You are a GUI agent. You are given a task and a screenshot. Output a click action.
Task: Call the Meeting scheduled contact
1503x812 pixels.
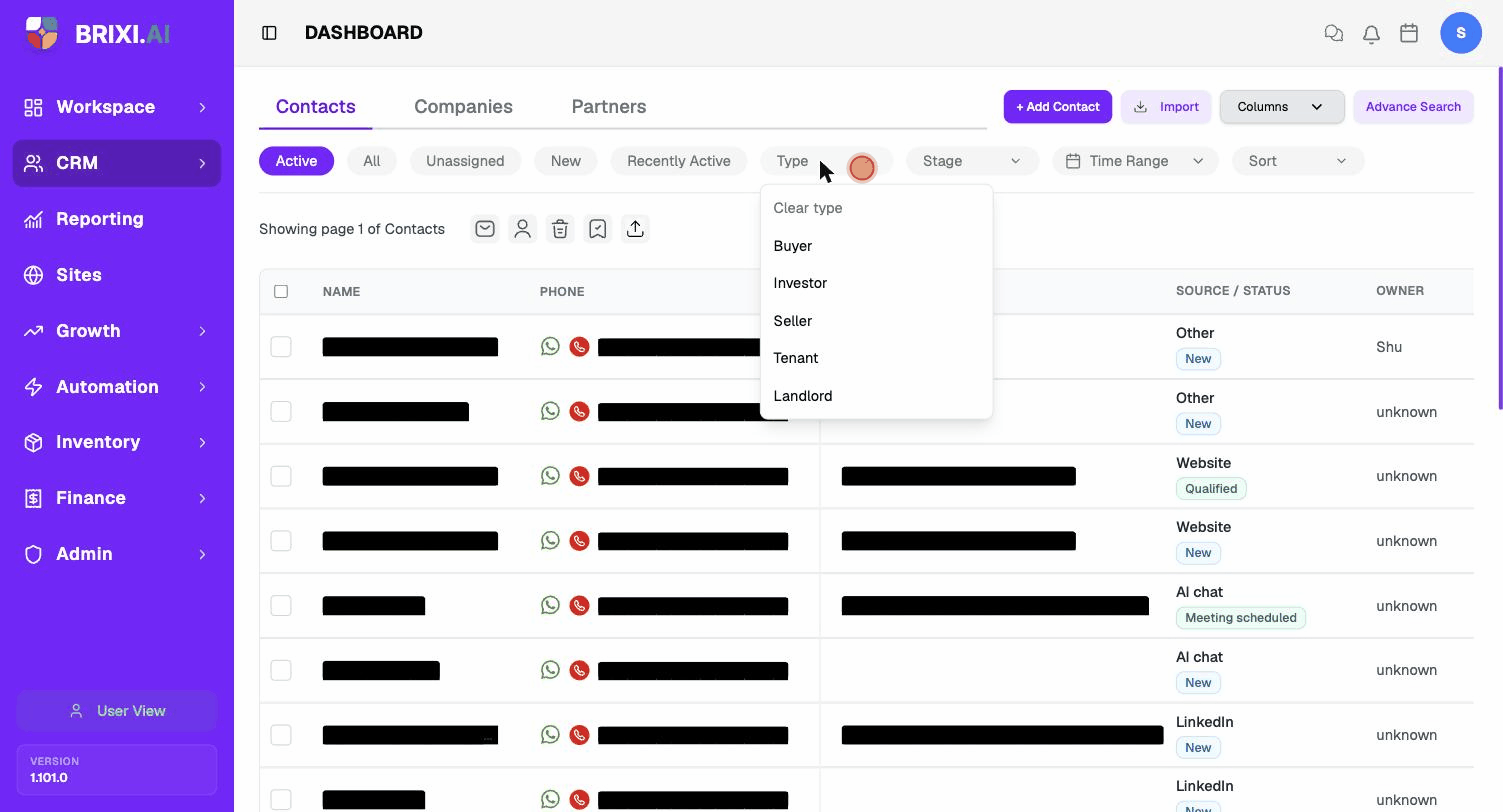(579, 606)
